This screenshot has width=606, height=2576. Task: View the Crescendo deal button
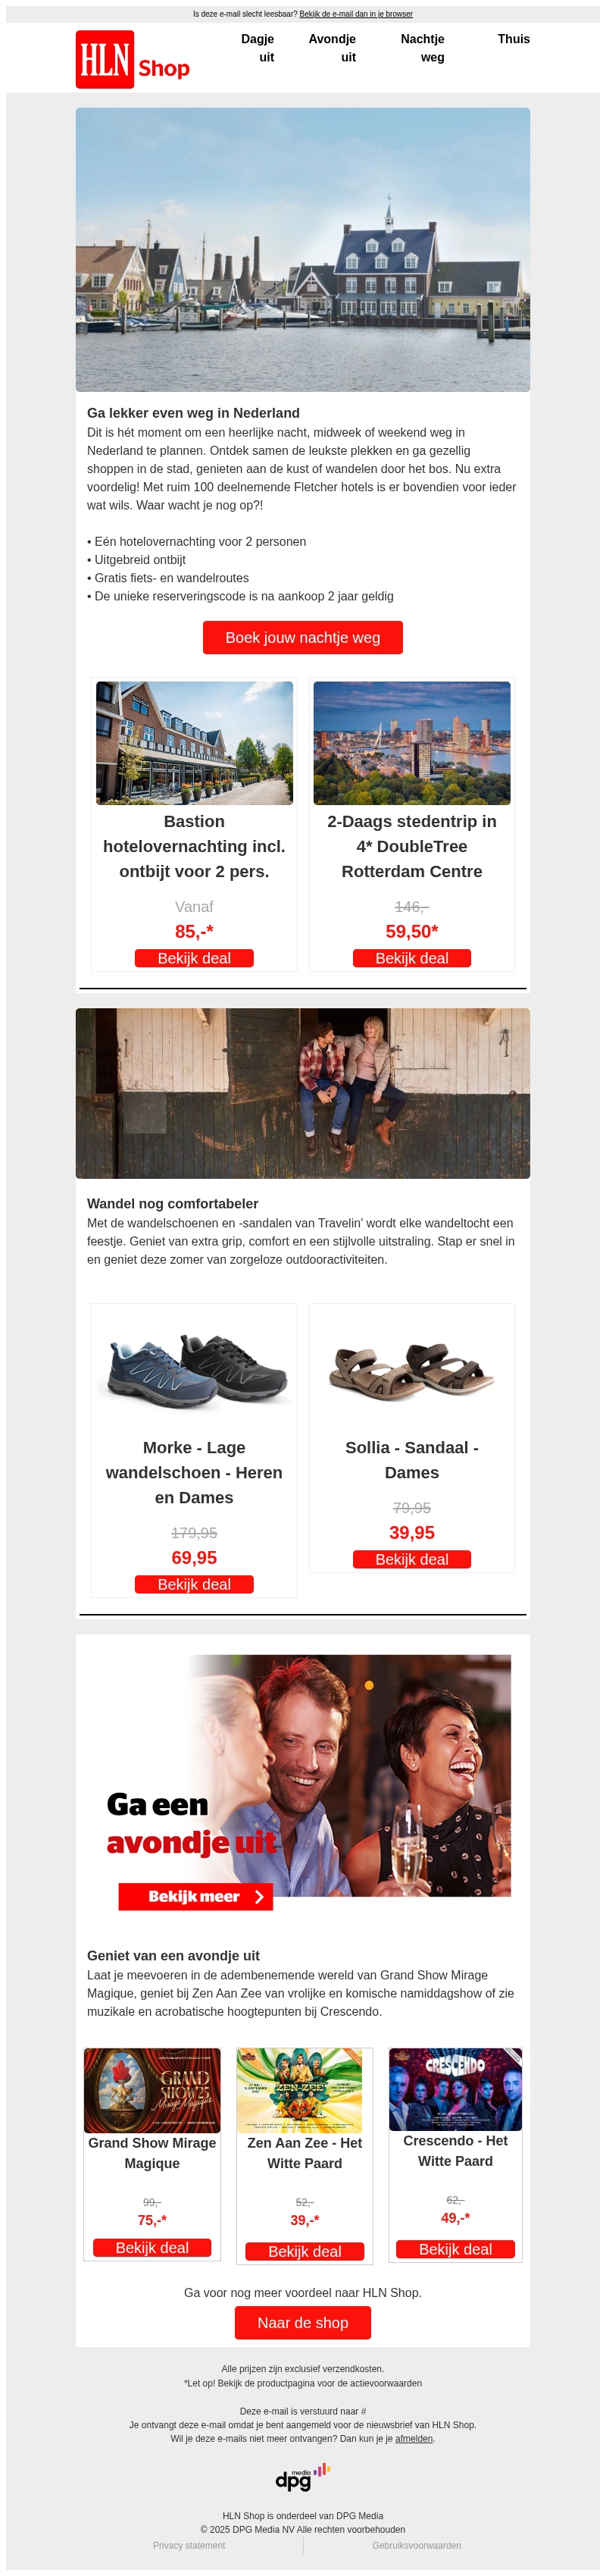(455, 2249)
